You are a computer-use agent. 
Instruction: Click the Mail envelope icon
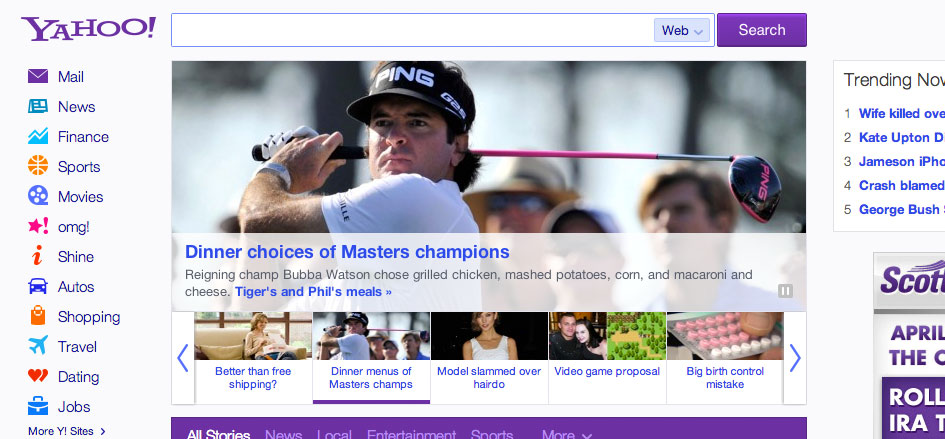pyautogui.click(x=38, y=77)
